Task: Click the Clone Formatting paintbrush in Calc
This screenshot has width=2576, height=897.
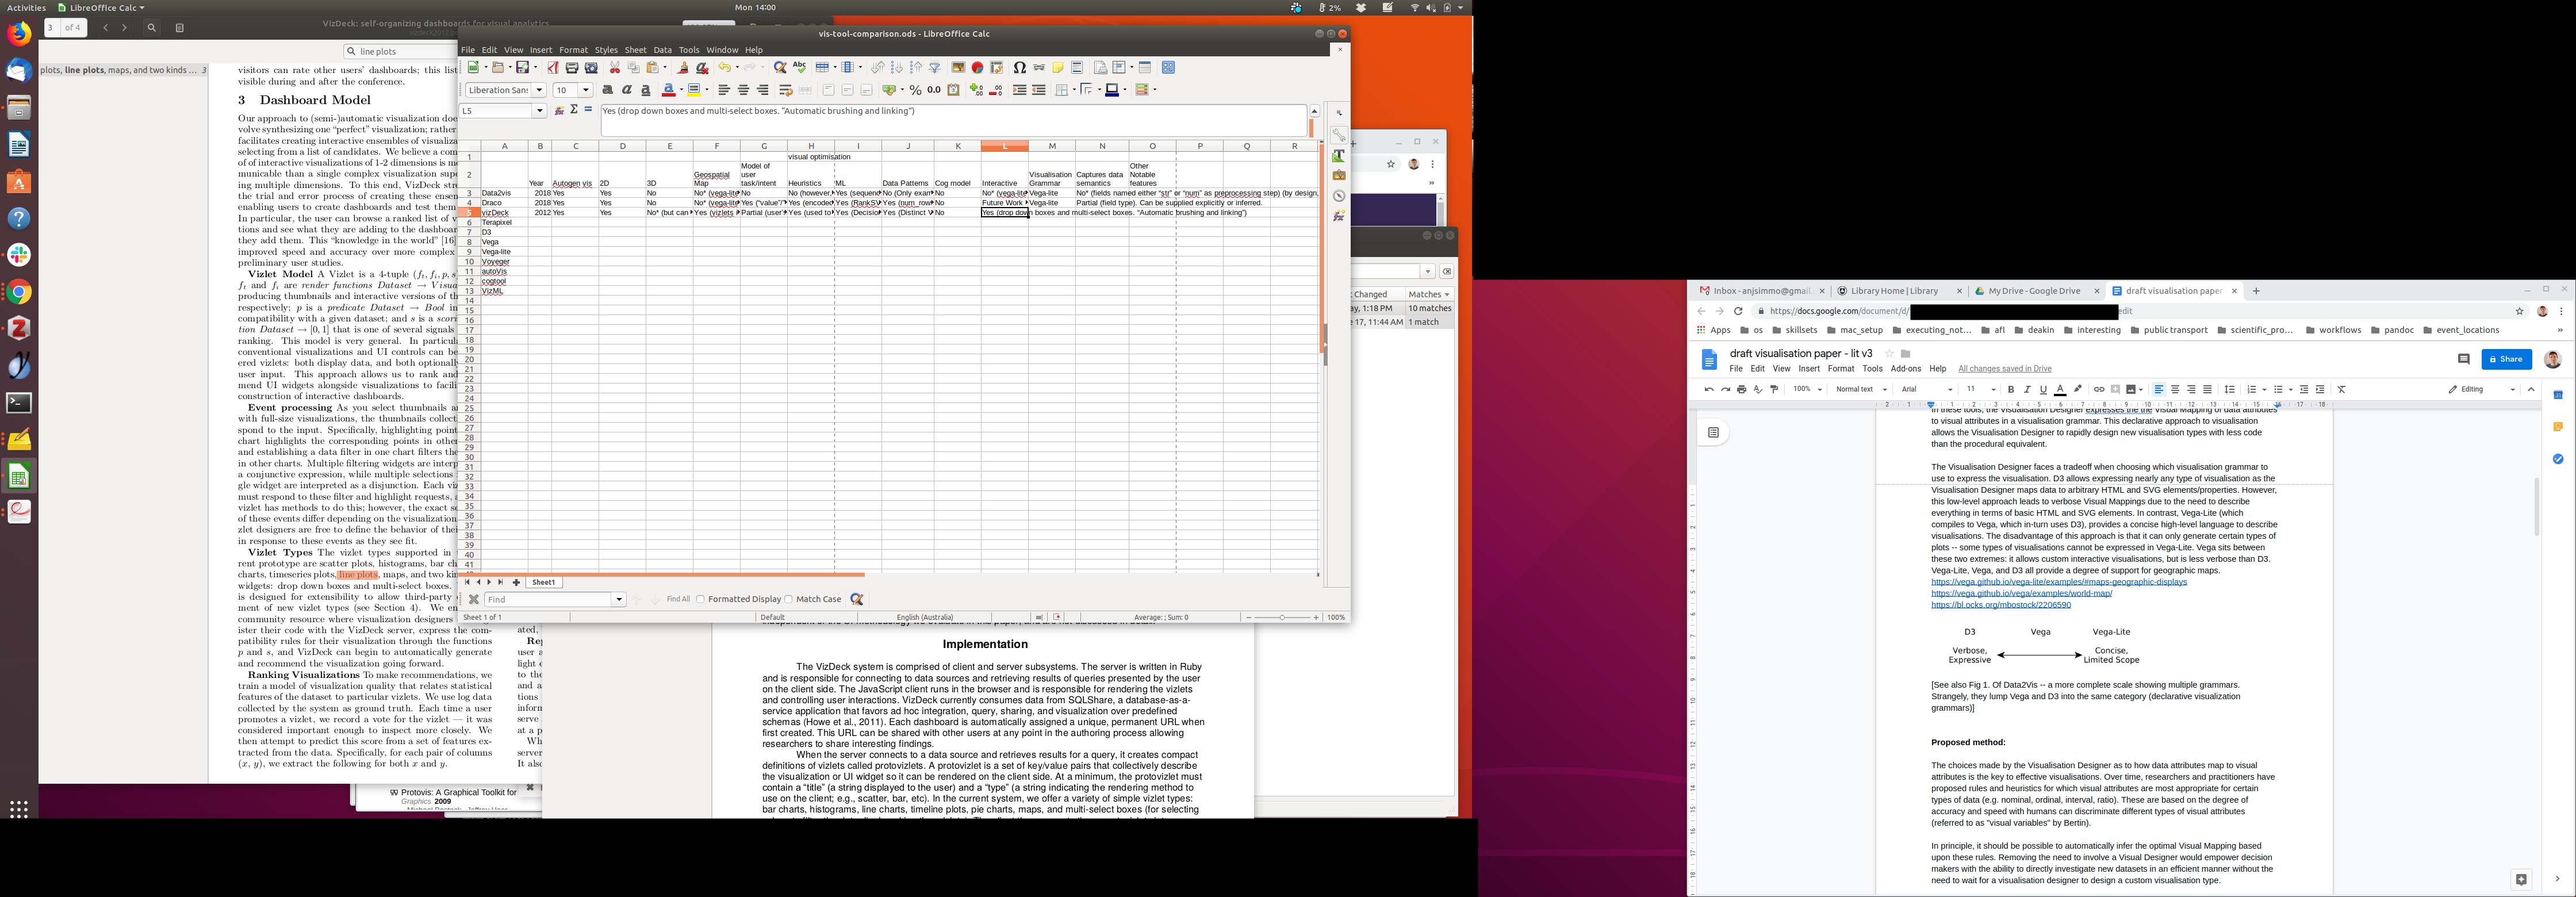Action: tap(683, 68)
